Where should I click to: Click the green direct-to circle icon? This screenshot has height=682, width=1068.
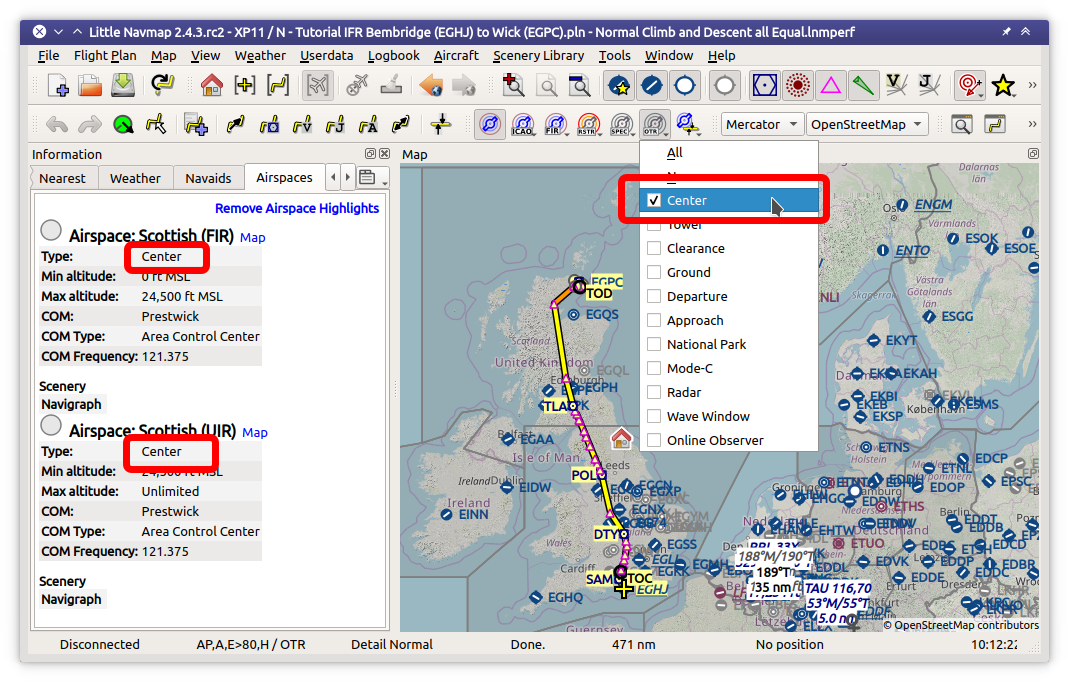click(x=123, y=125)
